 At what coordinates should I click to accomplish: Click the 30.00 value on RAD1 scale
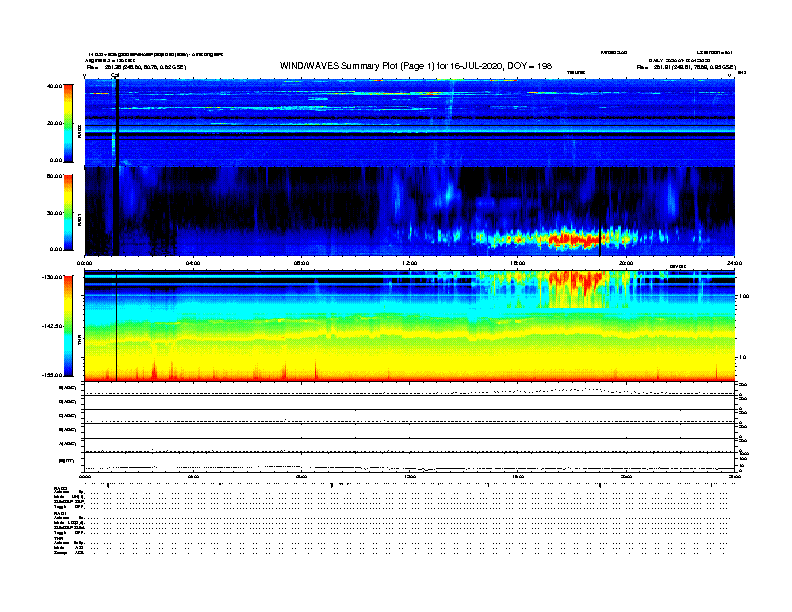[x=54, y=213]
